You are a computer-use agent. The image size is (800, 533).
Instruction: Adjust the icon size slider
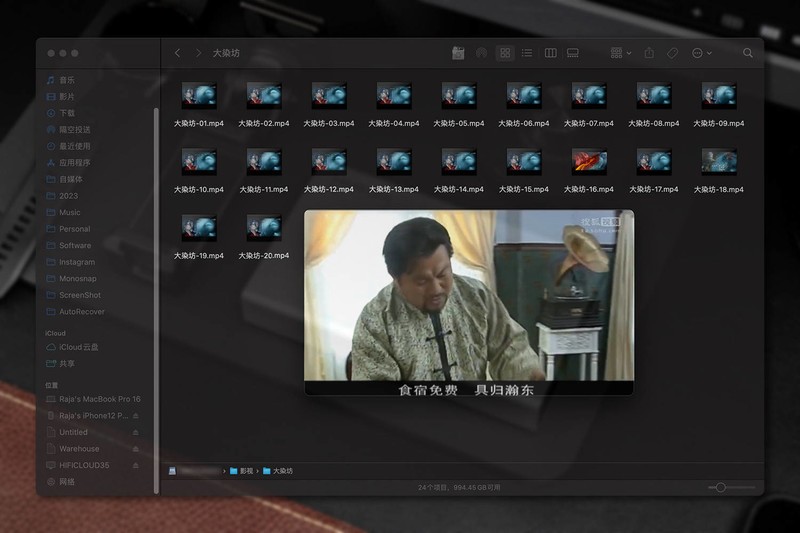(720, 487)
